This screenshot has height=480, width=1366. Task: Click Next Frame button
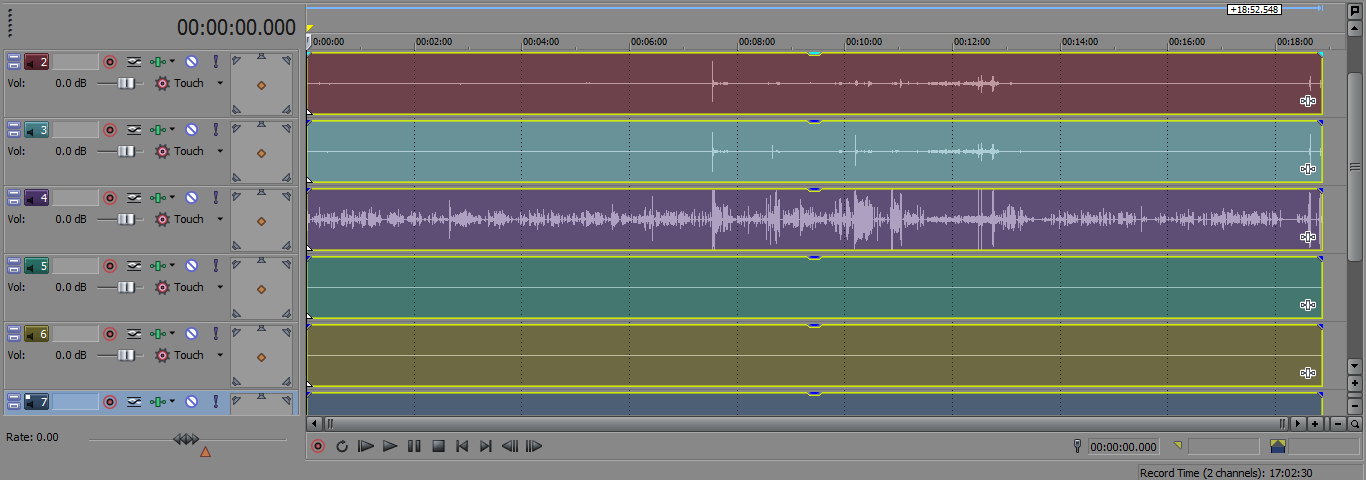click(x=534, y=446)
